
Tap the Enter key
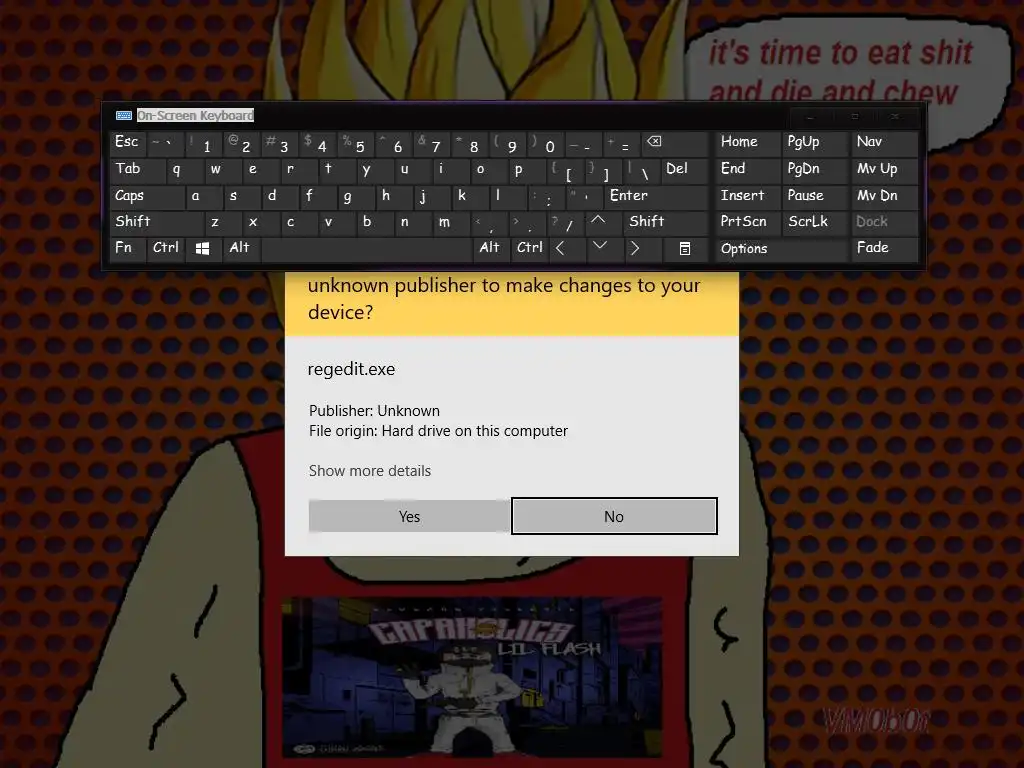(656, 196)
